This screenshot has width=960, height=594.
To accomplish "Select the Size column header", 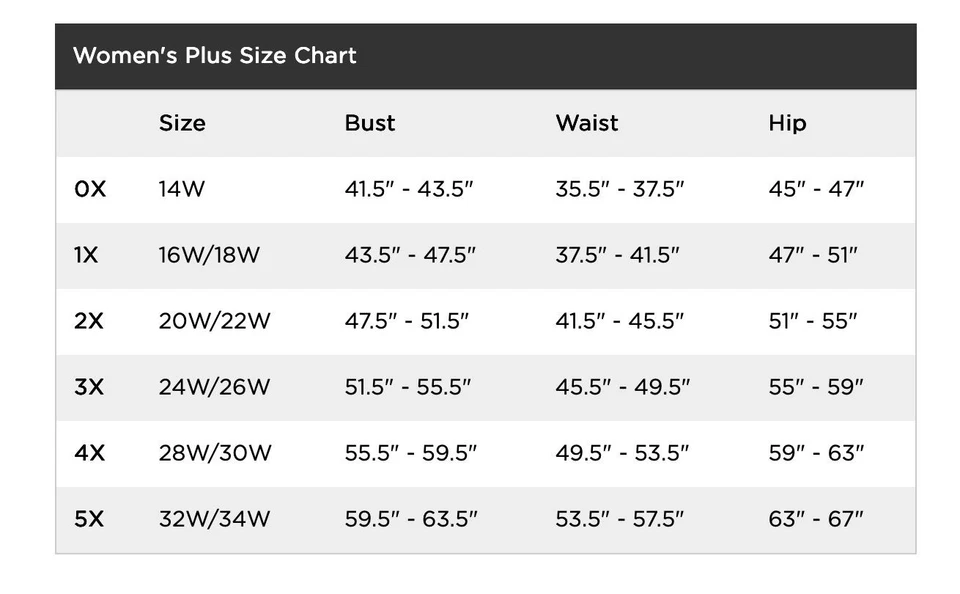I will pos(182,123).
